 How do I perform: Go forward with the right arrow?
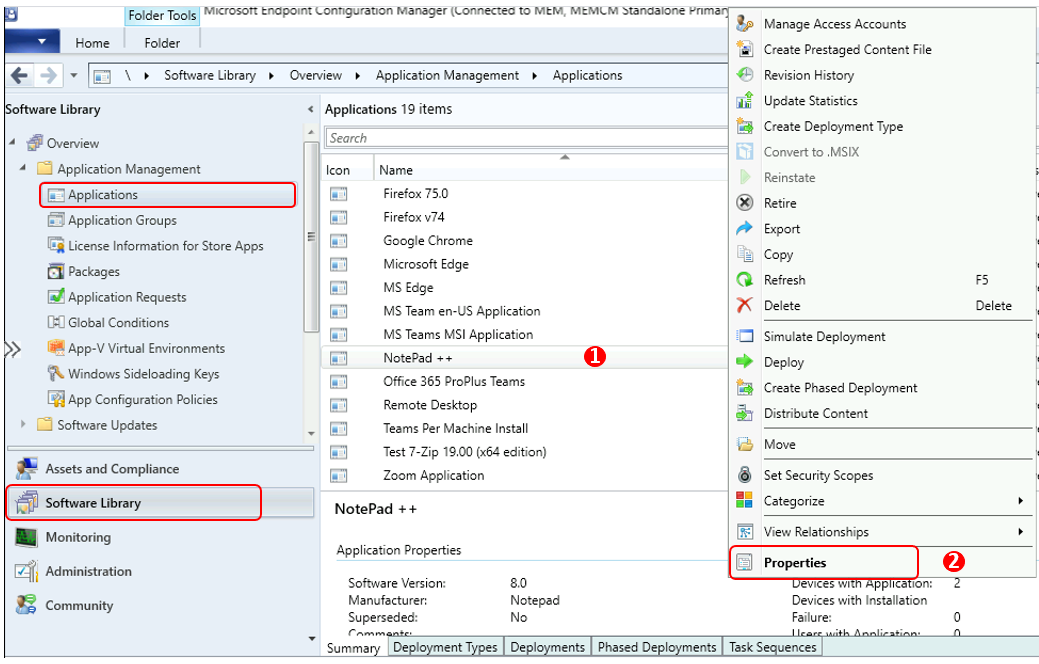[48, 76]
